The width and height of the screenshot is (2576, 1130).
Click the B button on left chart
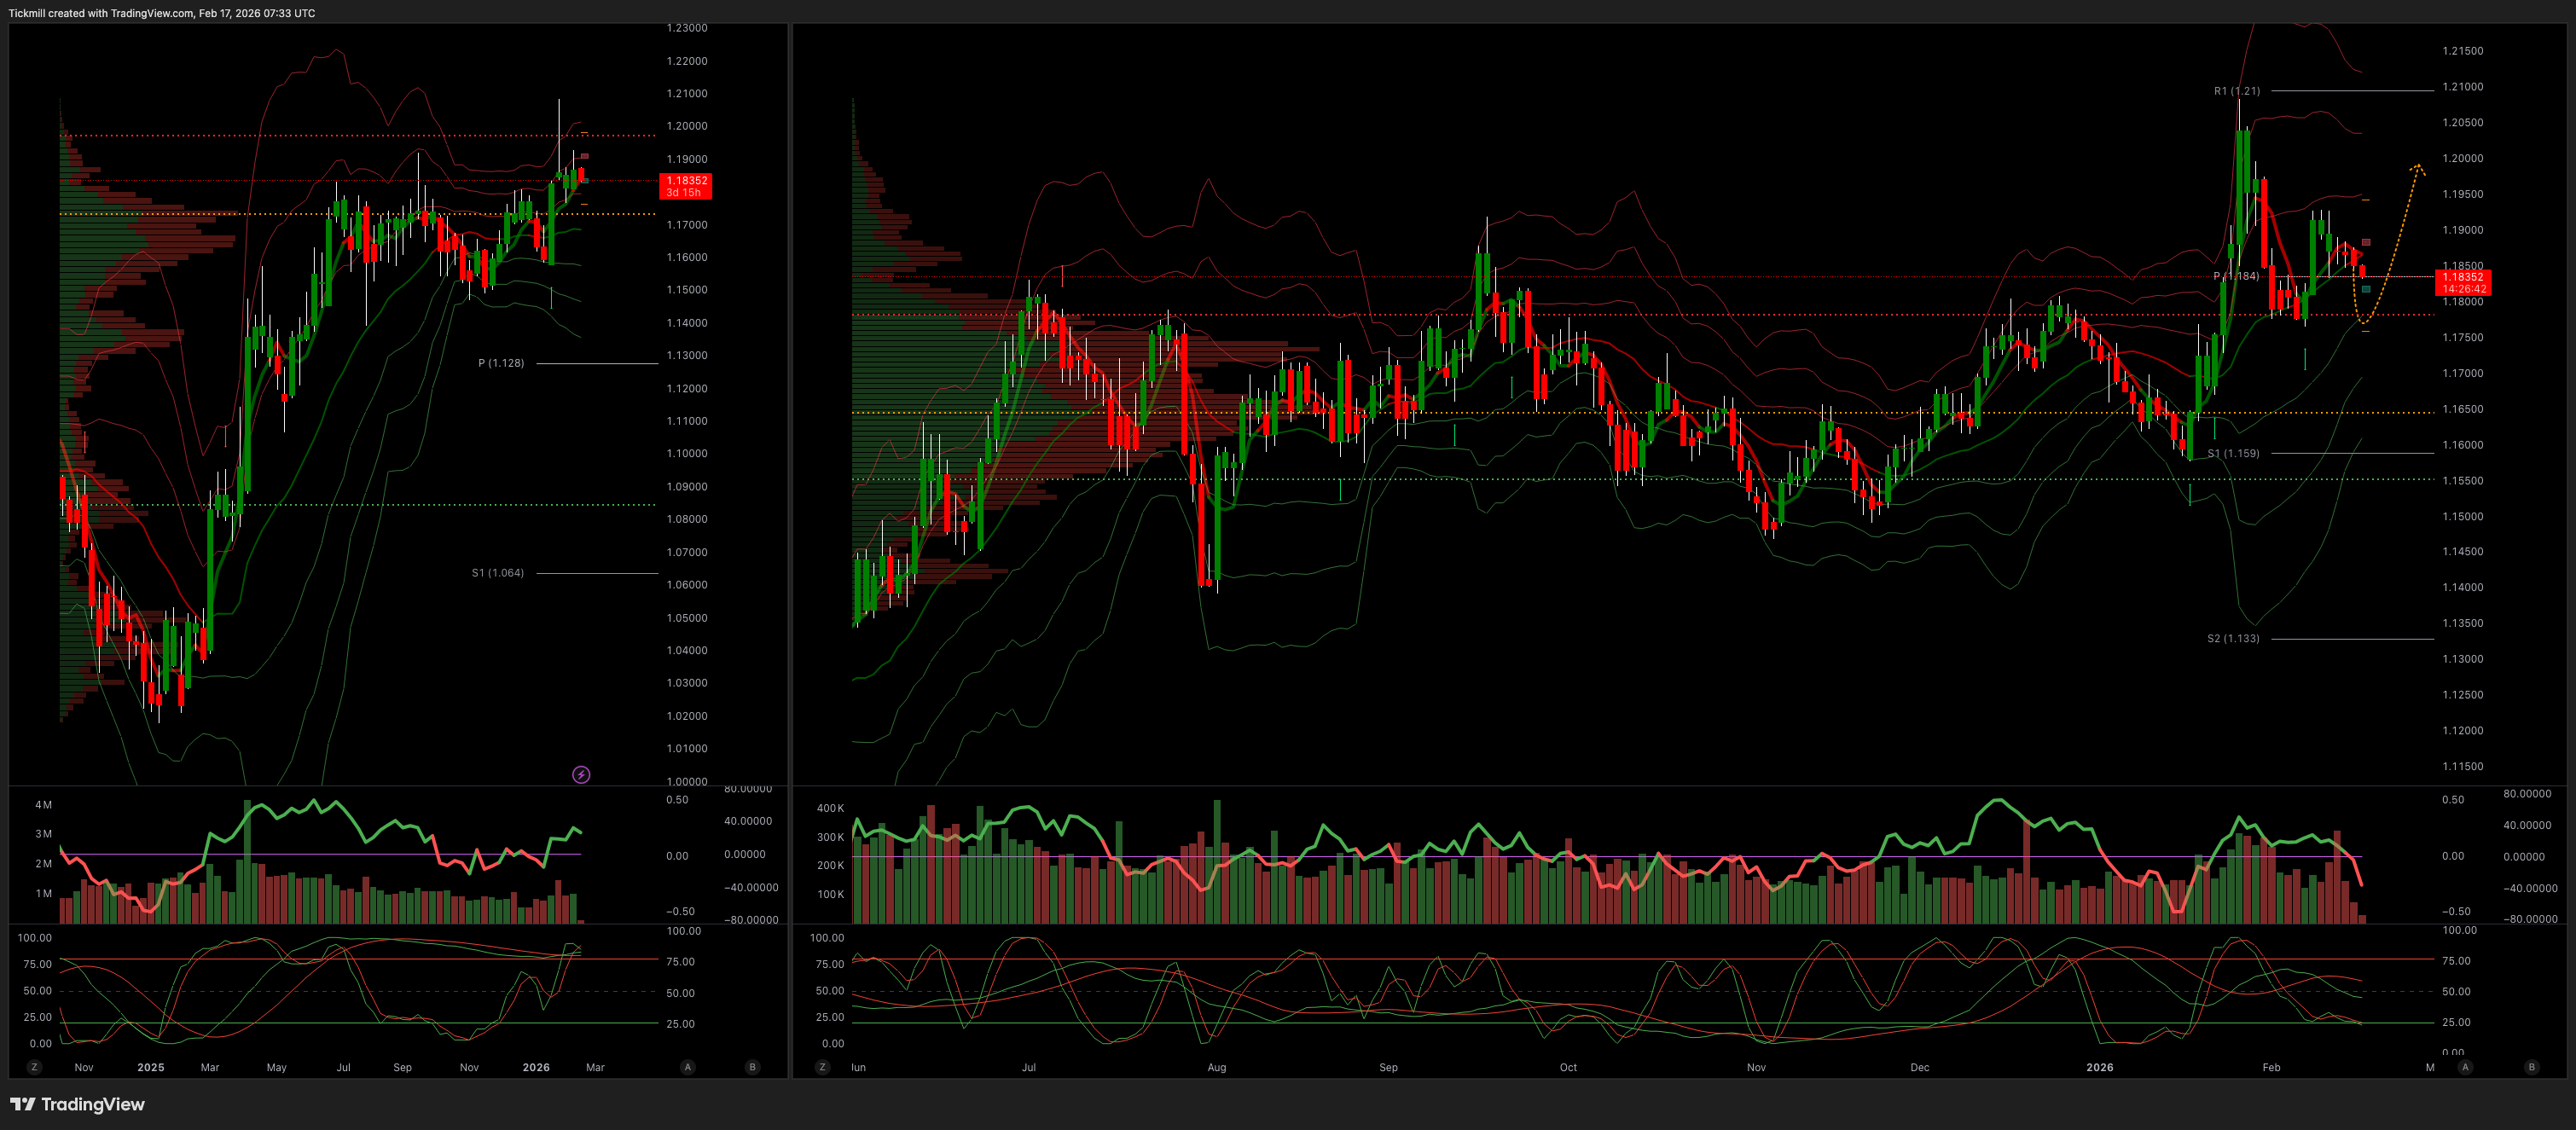pos(752,1067)
